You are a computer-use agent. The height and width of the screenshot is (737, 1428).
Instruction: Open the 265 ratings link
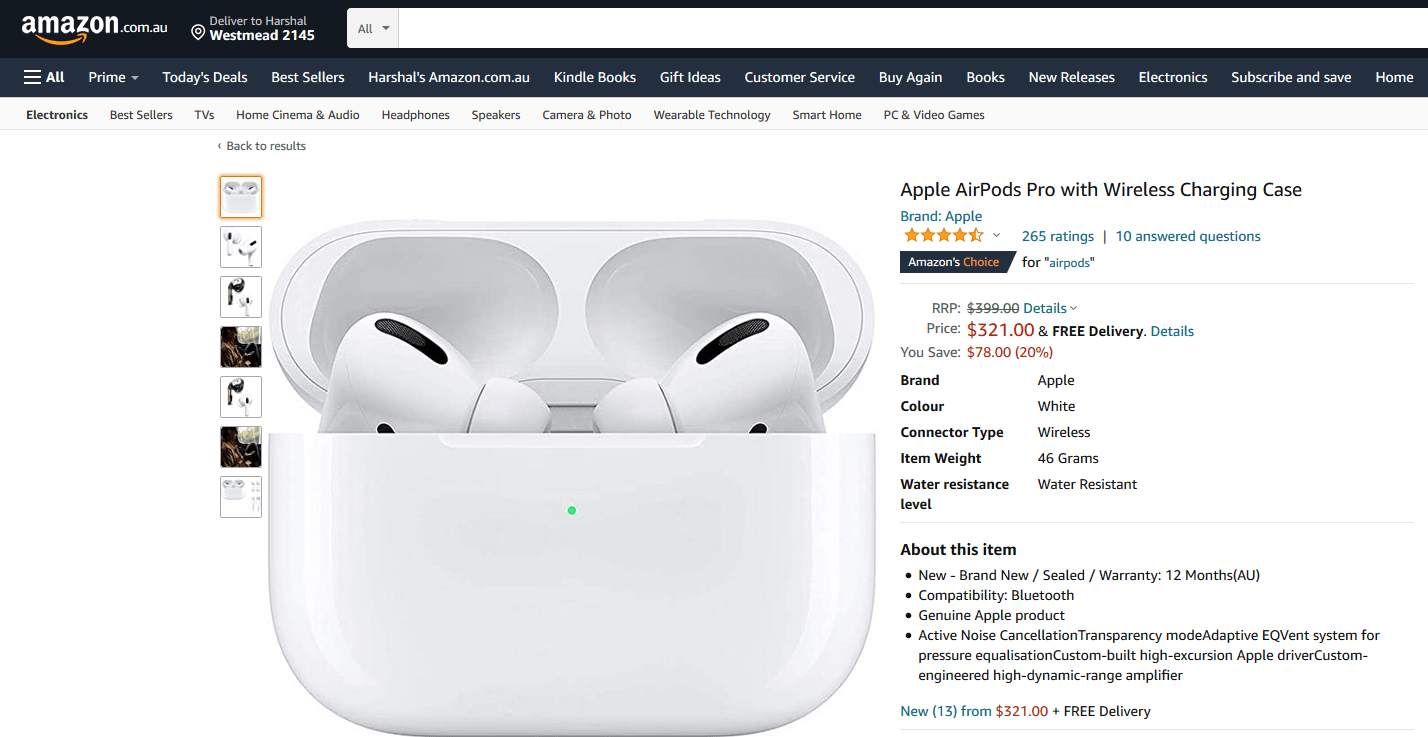[x=1057, y=236]
